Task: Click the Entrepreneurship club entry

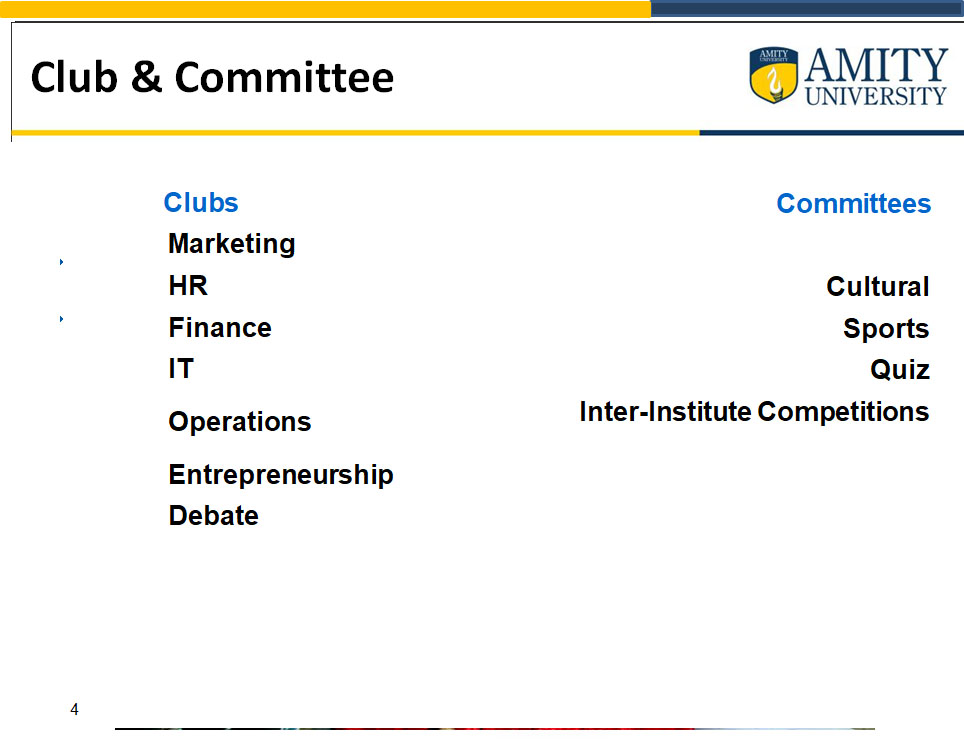Action: point(281,475)
